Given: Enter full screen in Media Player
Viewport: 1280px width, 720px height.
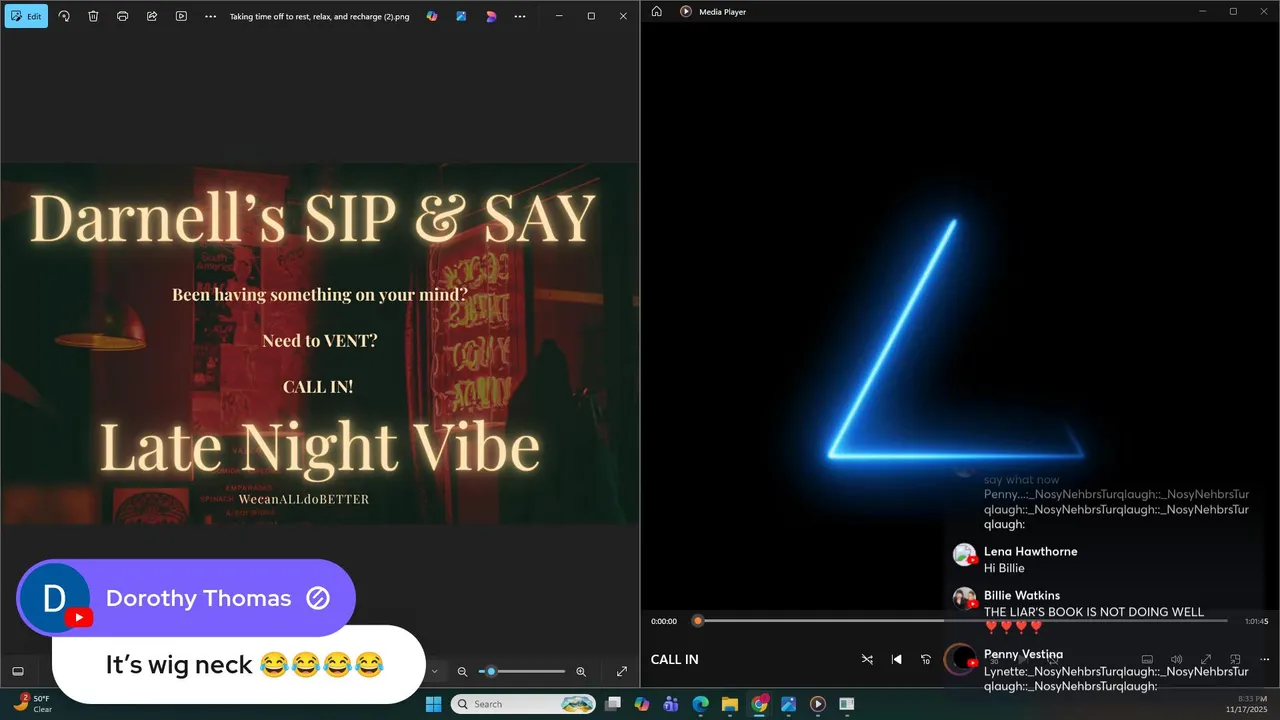Looking at the screenshot, I should 1206,659.
